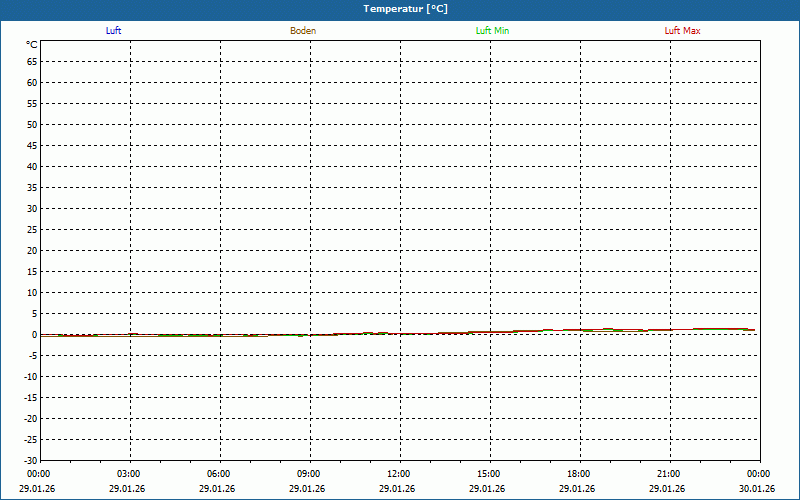Click the 15:00 time axis label
This screenshot has height=500, width=800.
point(488,474)
